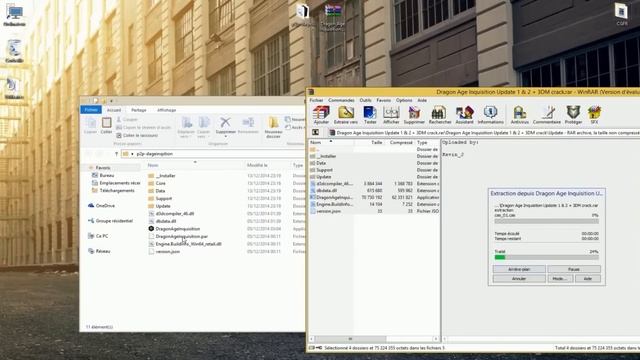The width and height of the screenshot is (640, 360).
Task: Open WinRAR Outils menu
Action: coord(365,100)
